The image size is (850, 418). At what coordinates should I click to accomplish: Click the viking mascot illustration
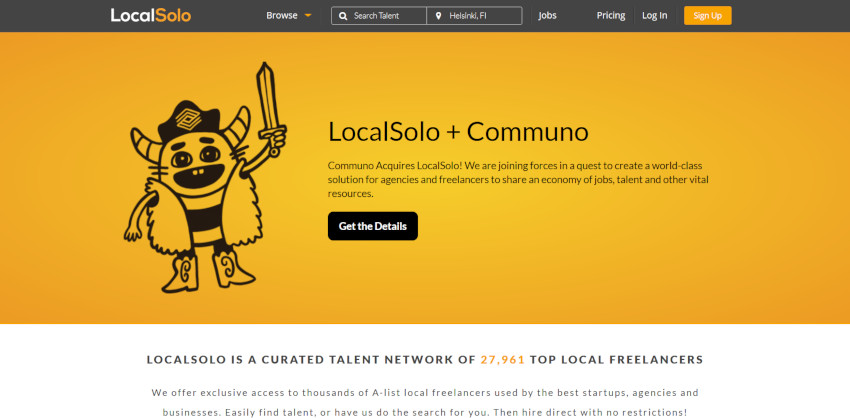pos(205,178)
